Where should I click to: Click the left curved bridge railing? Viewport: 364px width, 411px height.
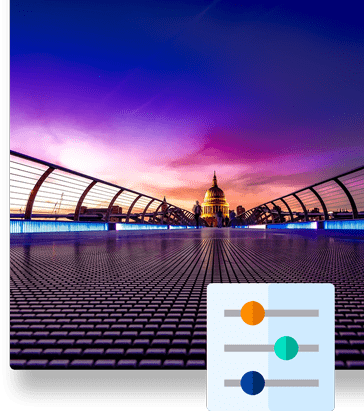point(97,190)
